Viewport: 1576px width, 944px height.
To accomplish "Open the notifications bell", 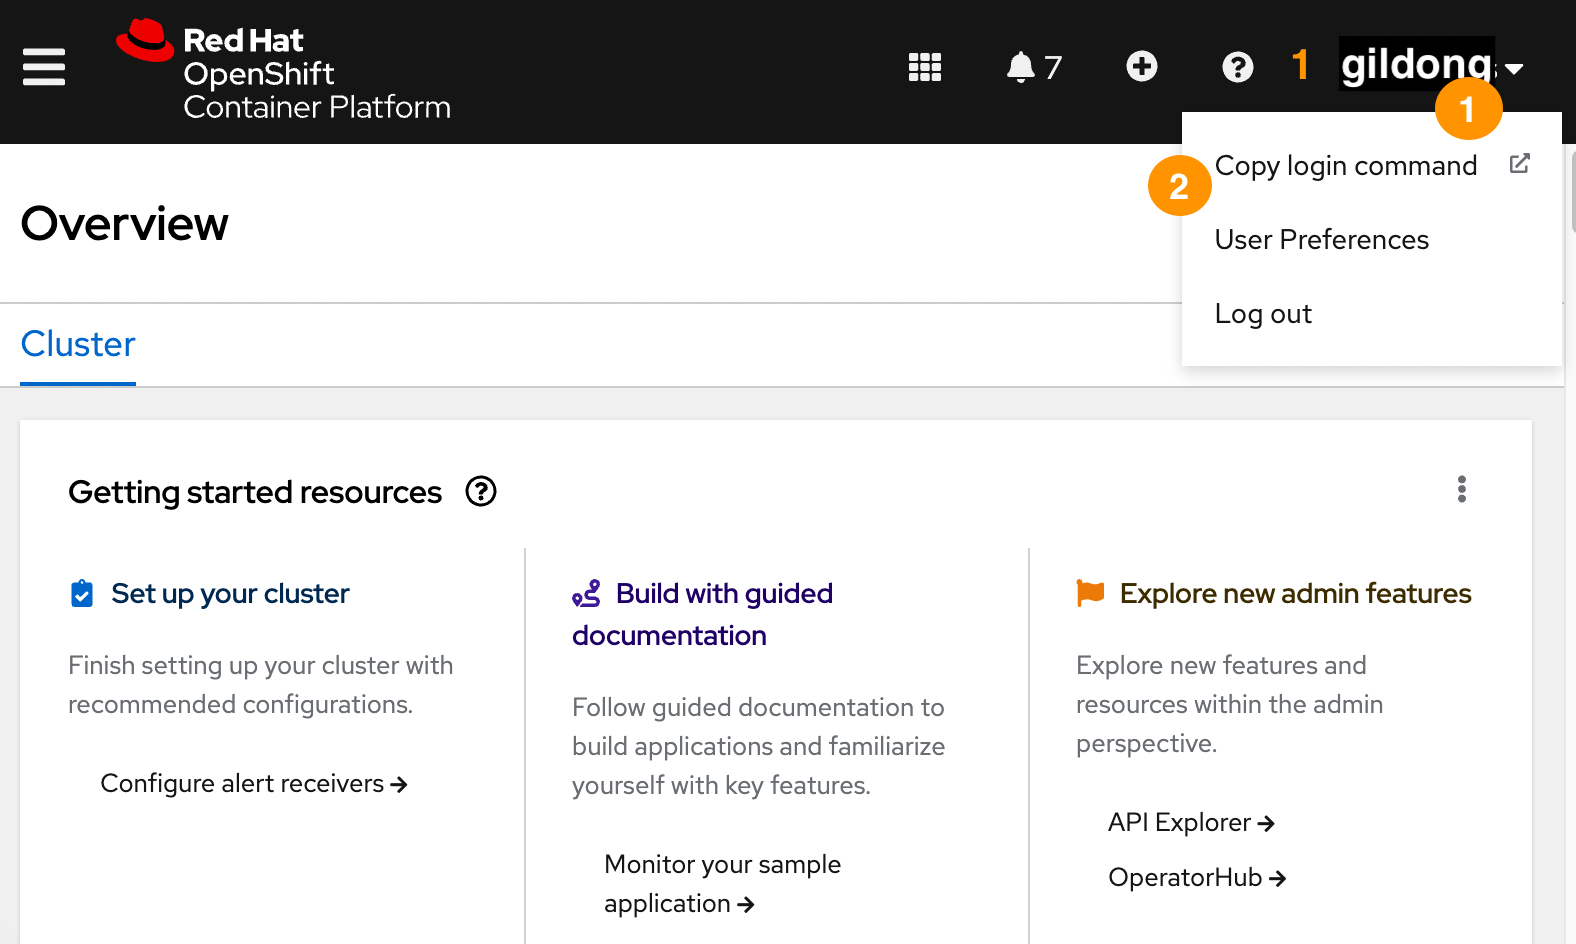I will pos(1021,67).
